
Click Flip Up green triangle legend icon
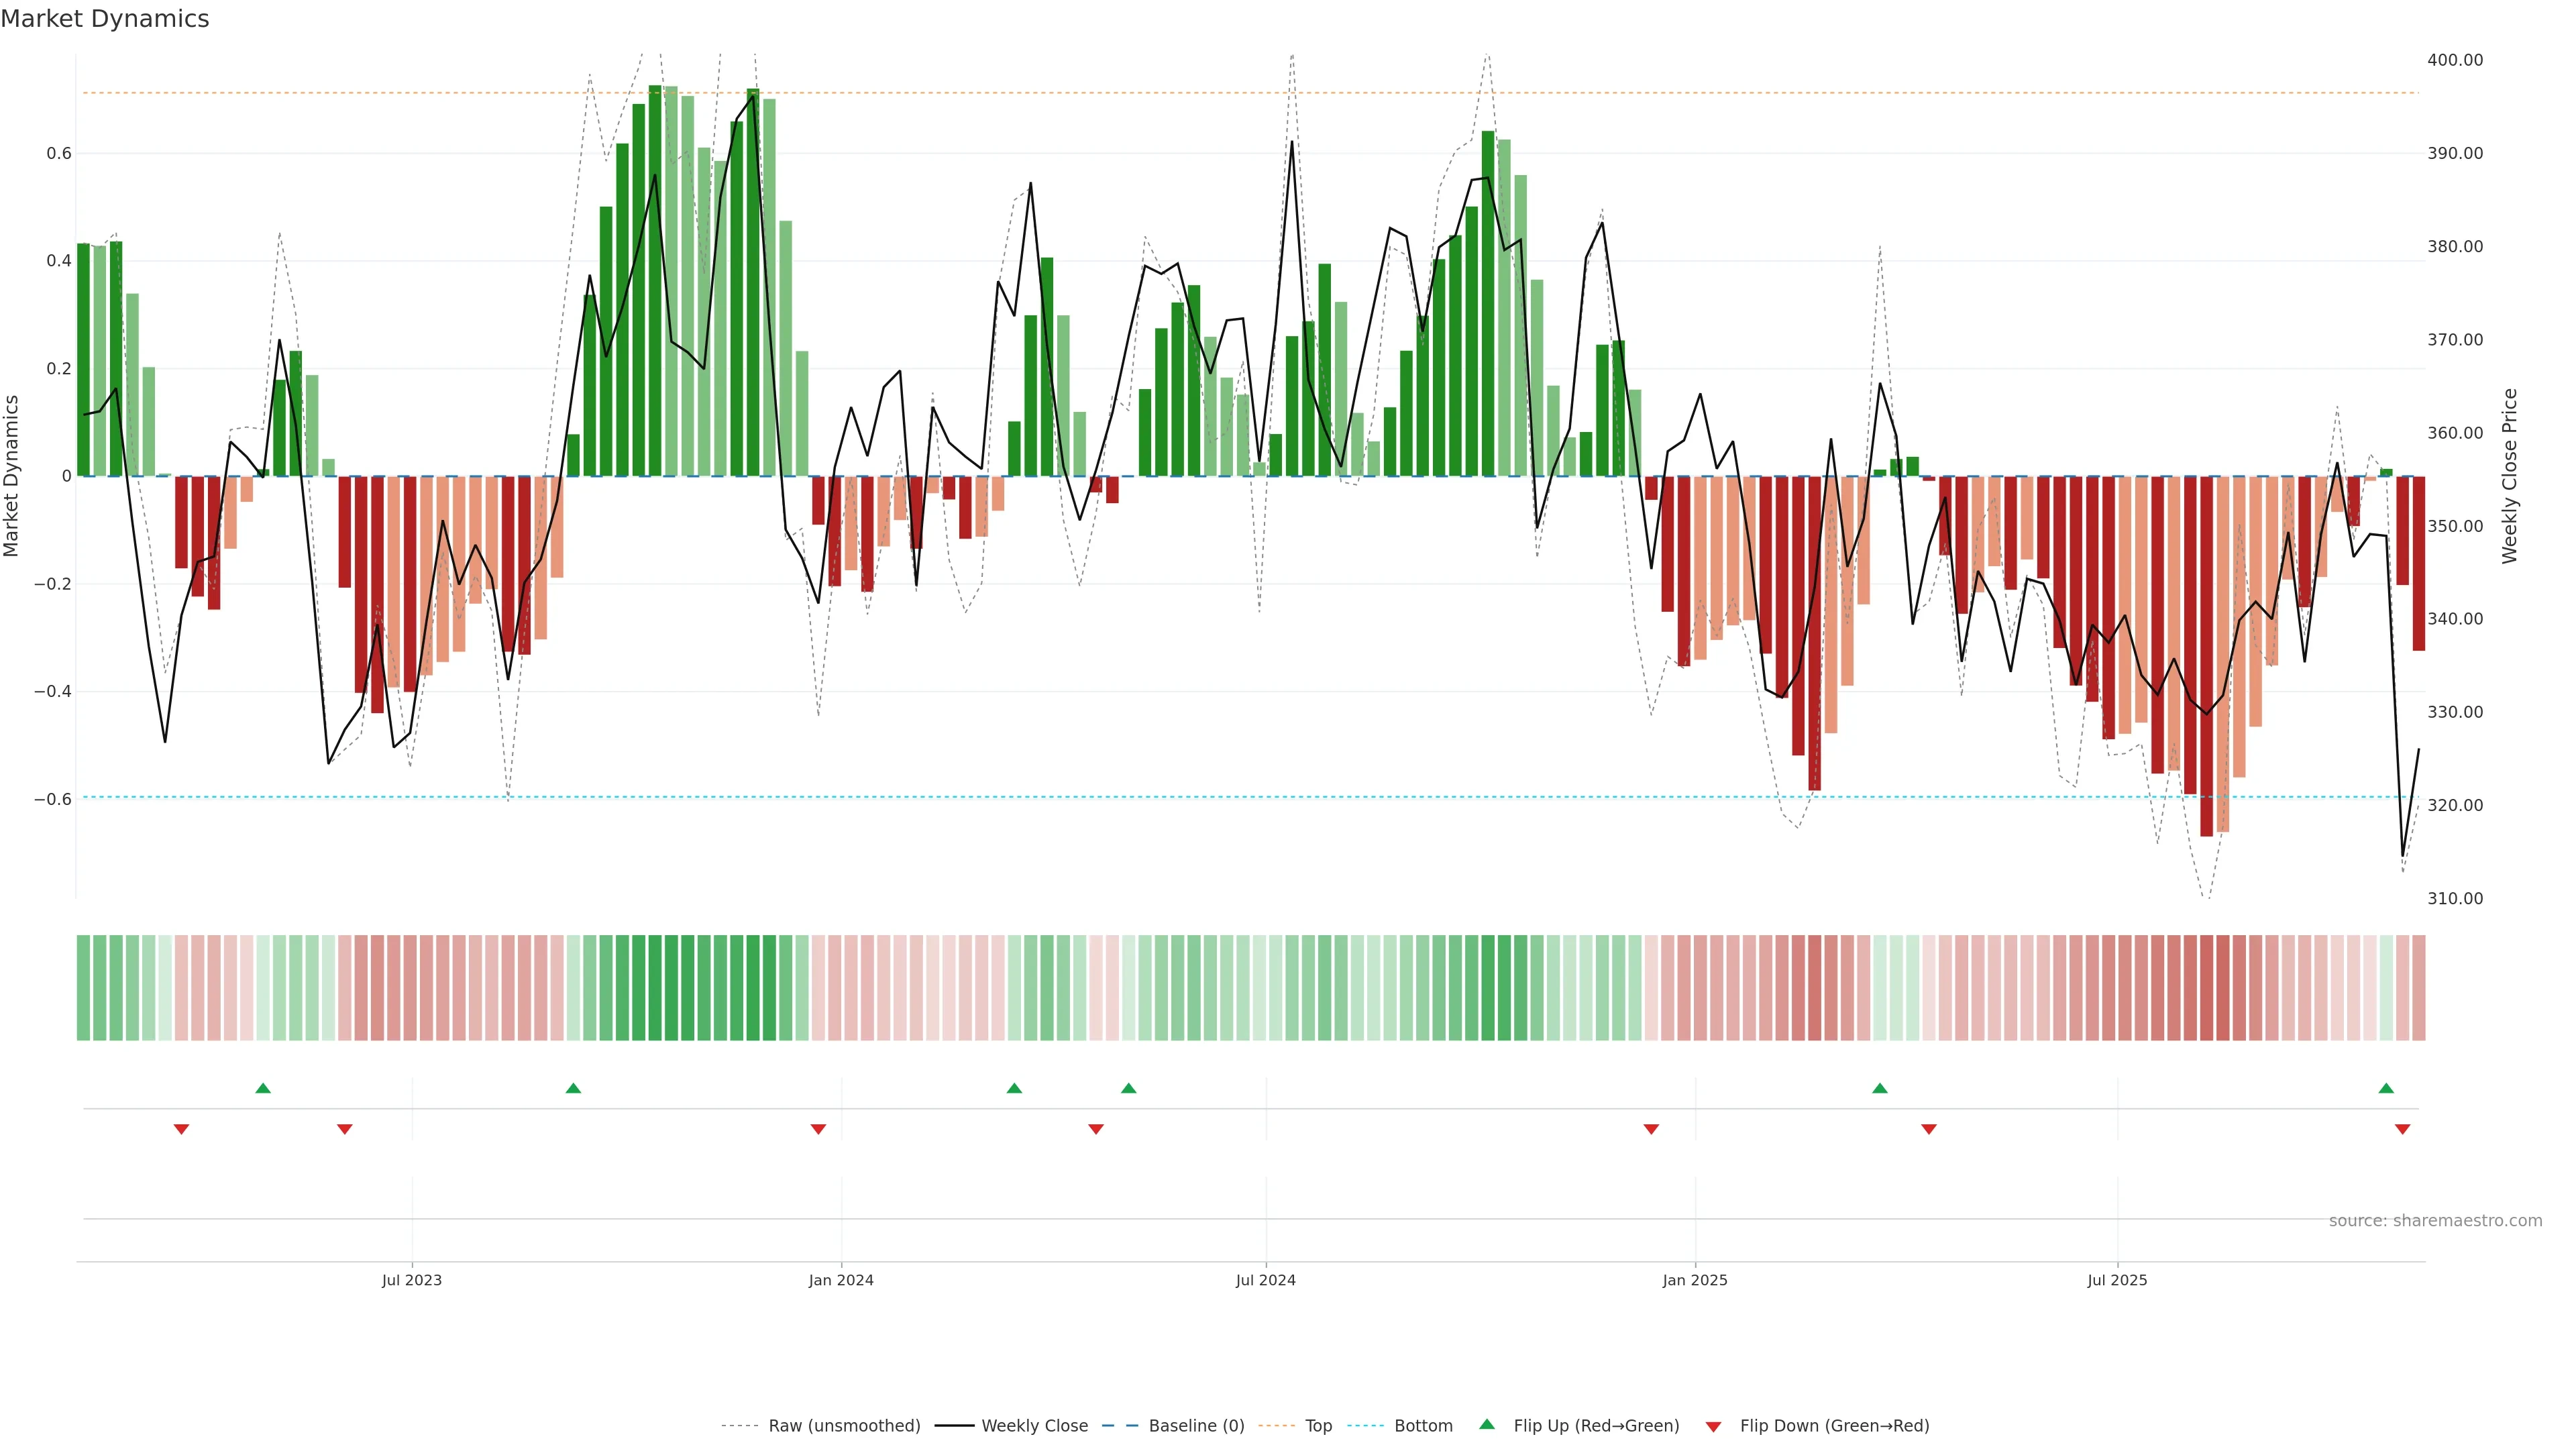(1487, 1425)
